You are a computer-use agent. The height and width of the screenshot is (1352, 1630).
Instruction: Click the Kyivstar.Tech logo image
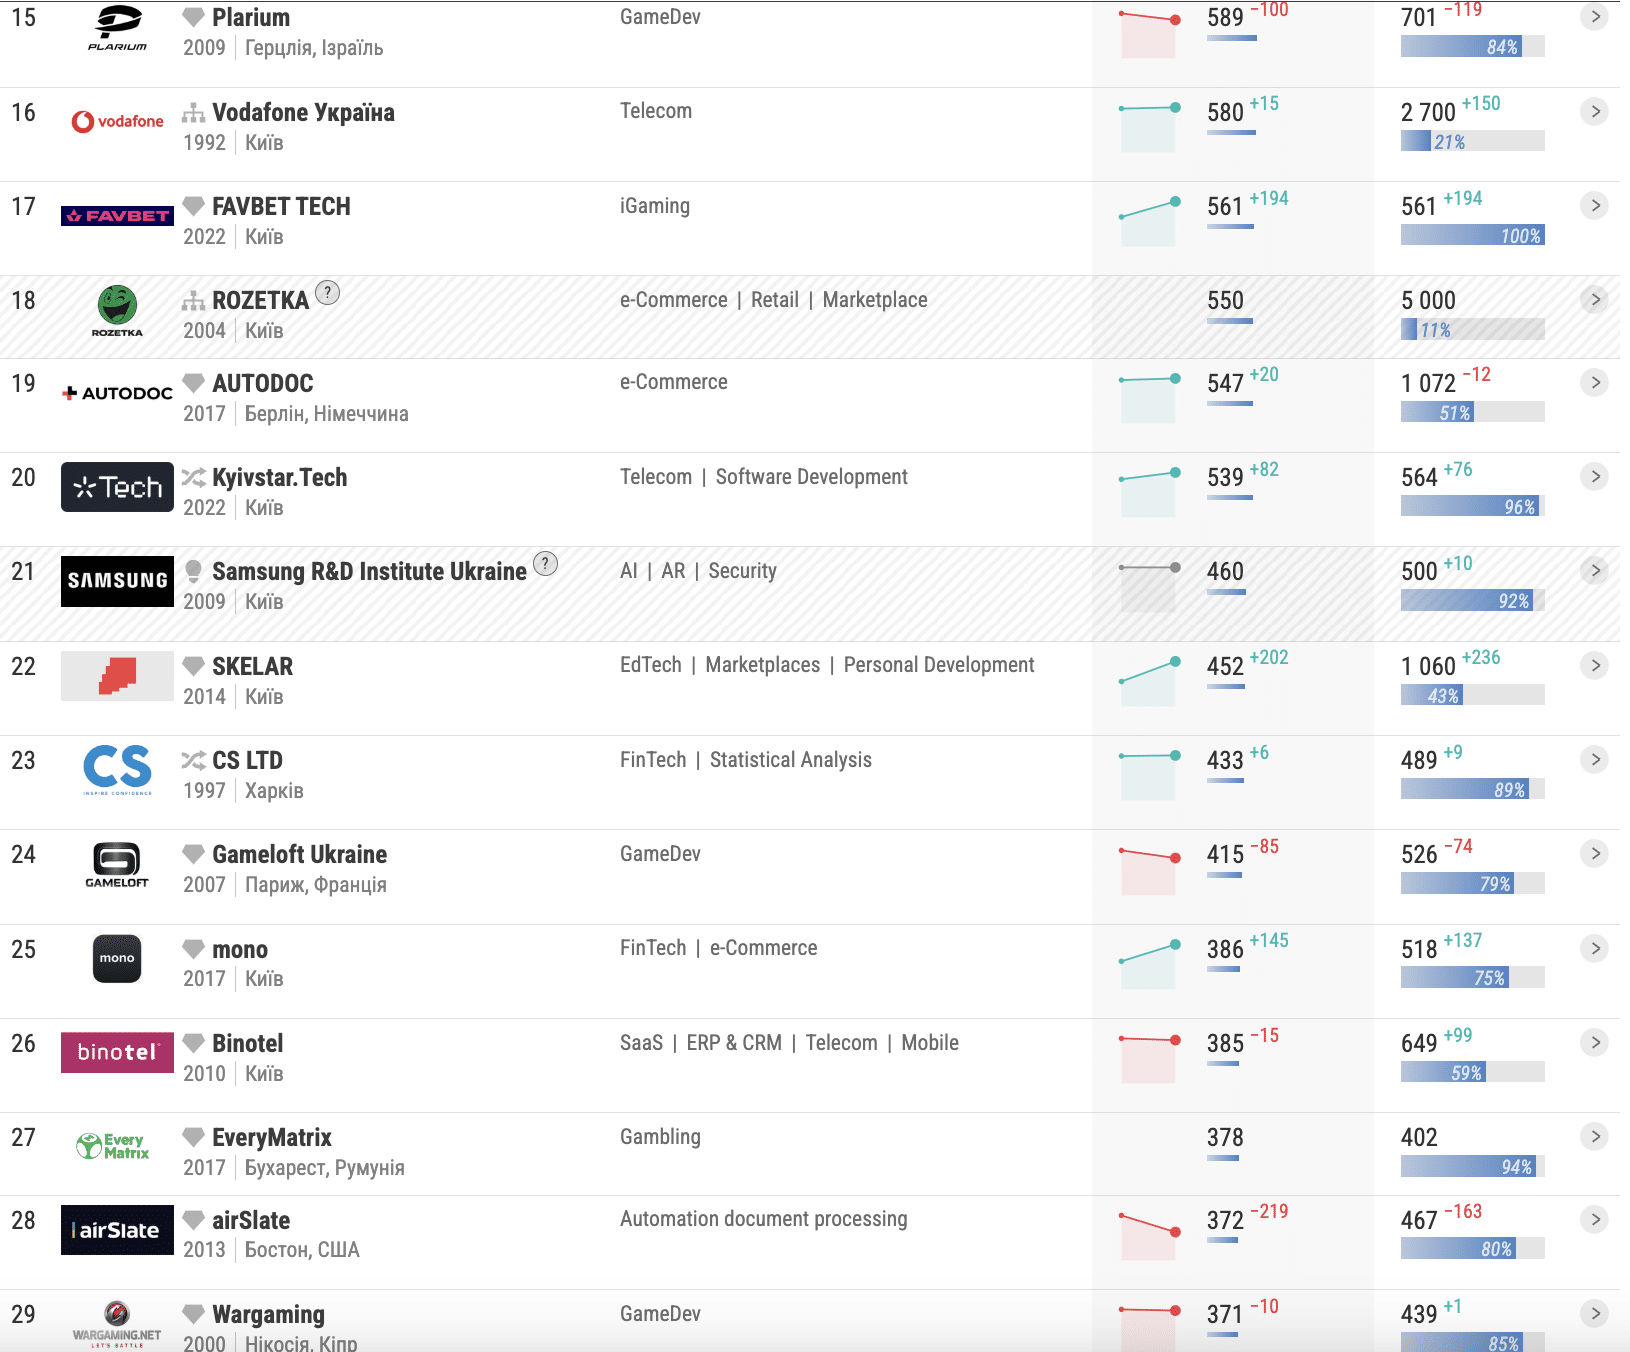point(117,487)
